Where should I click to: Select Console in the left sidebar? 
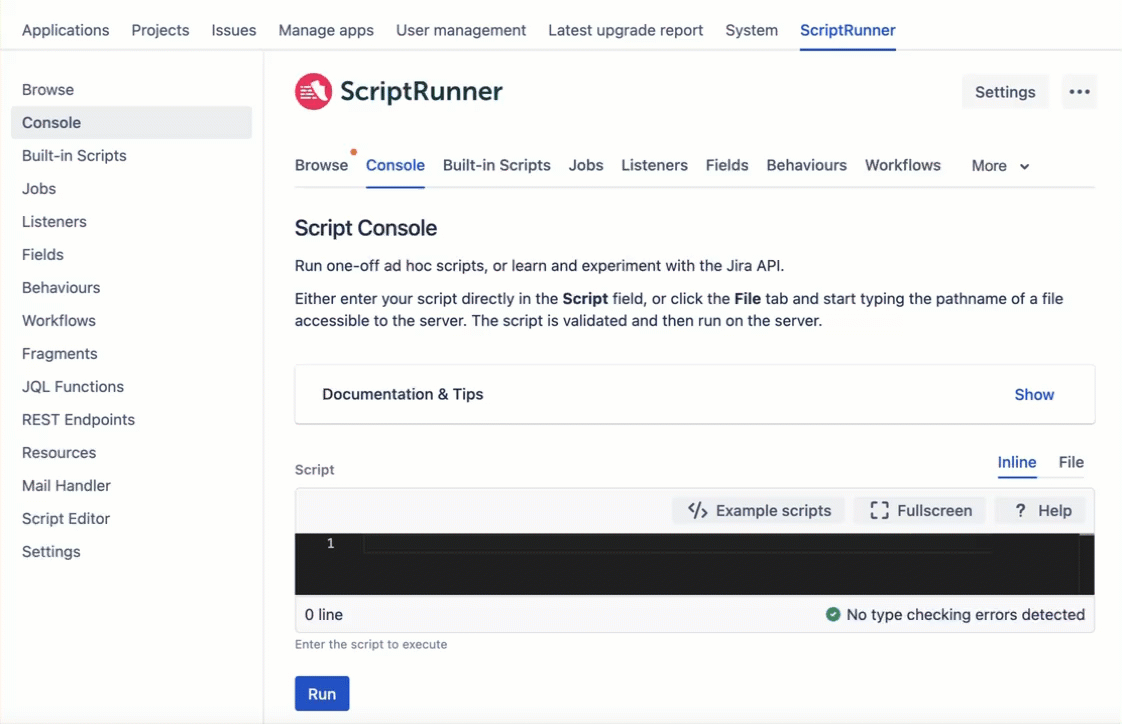(132, 122)
